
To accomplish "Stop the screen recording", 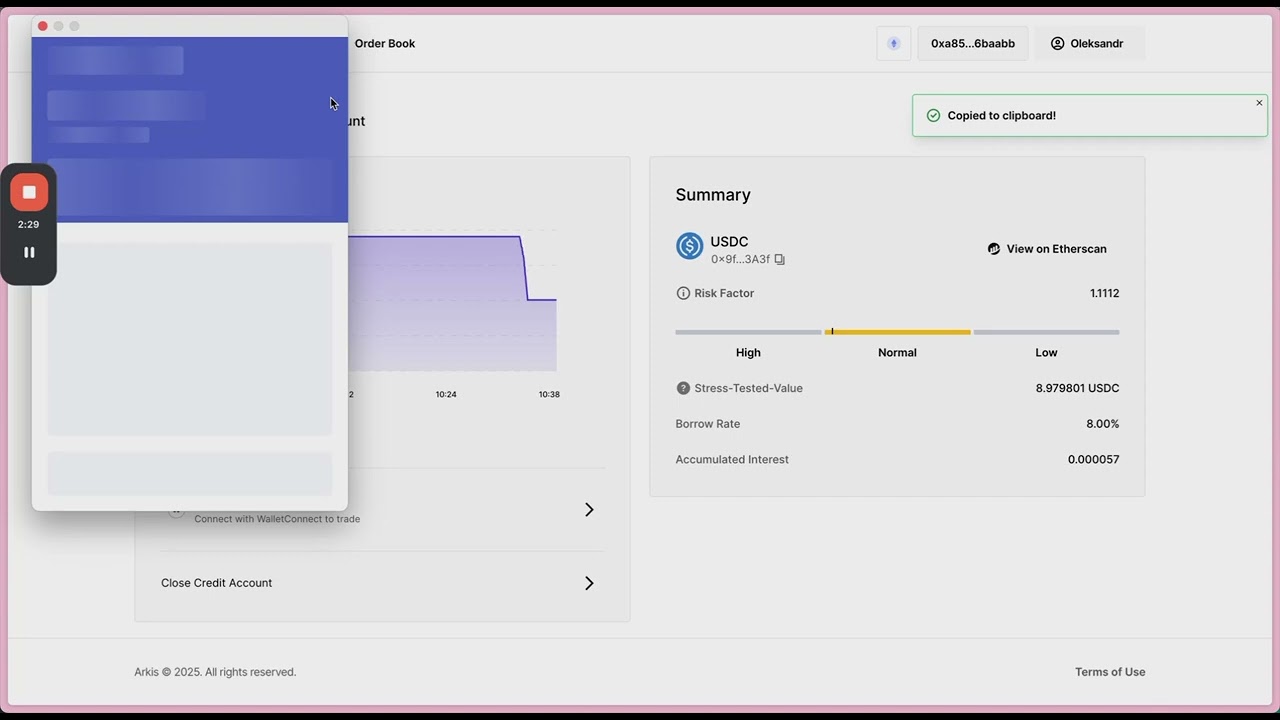I will point(29,192).
